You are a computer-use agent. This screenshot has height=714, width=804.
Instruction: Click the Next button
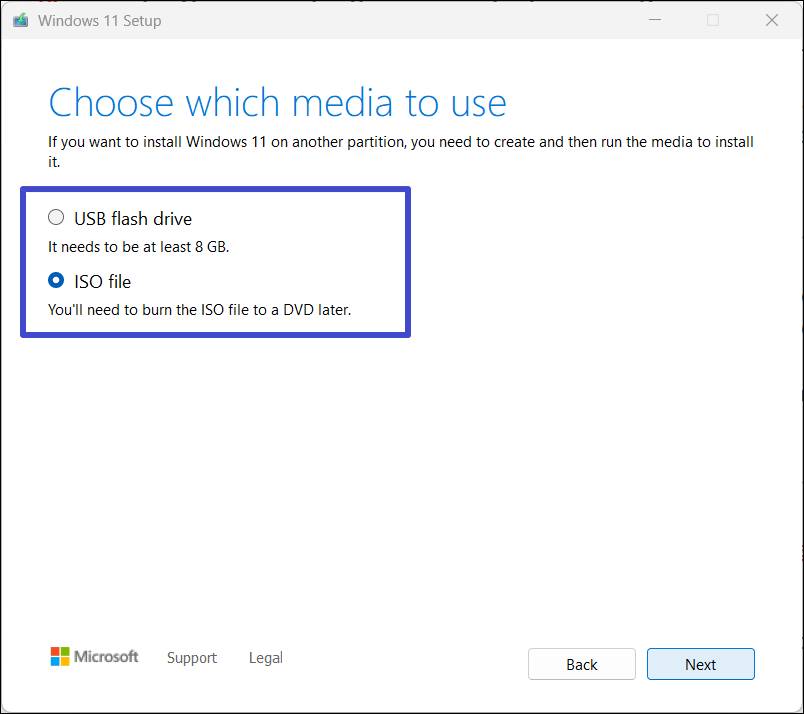click(700, 664)
